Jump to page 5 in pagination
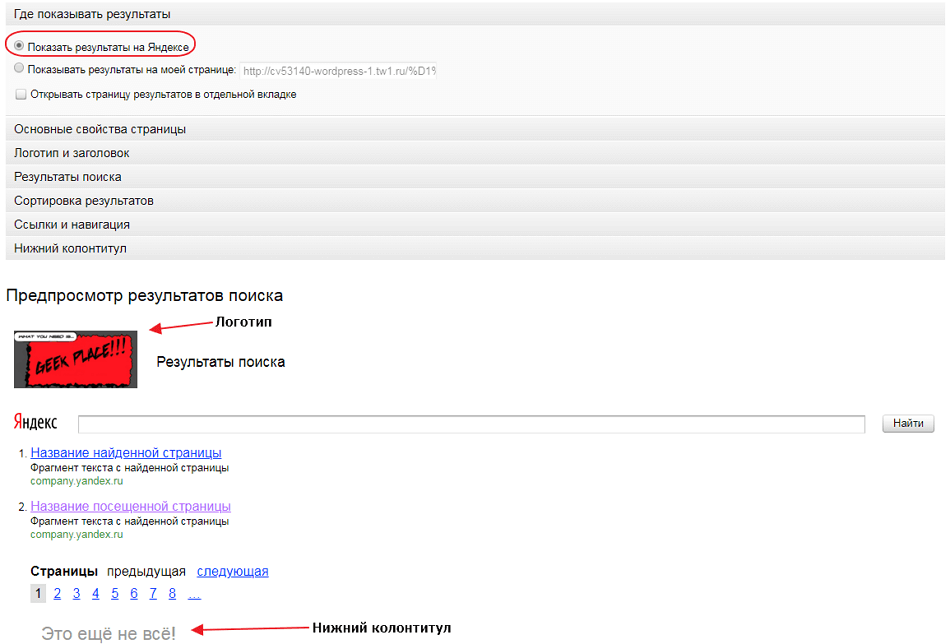 [x=115, y=594]
